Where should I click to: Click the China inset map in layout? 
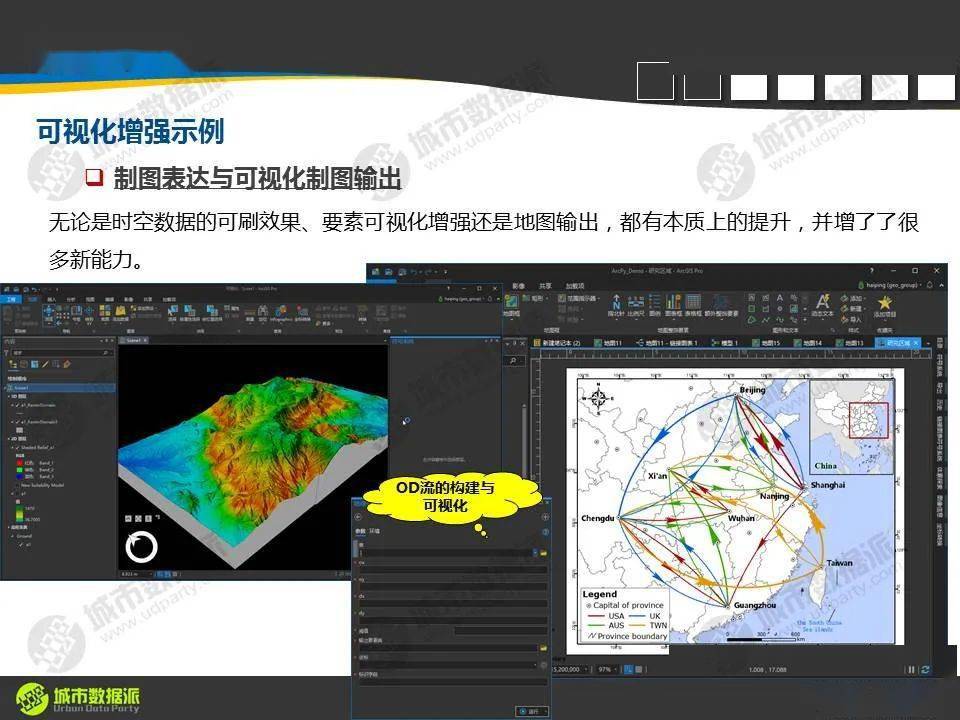pos(852,426)
